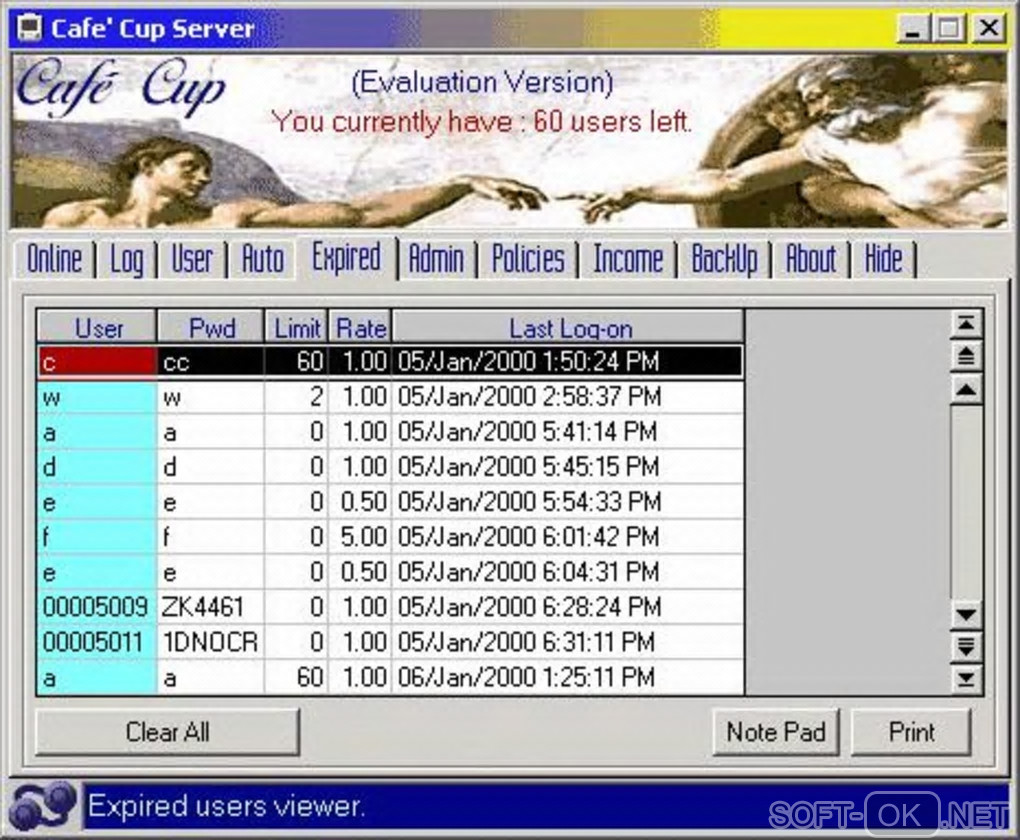Click log-on time 05/Jan/2000 6:28:24 PM

click(568, 608)
